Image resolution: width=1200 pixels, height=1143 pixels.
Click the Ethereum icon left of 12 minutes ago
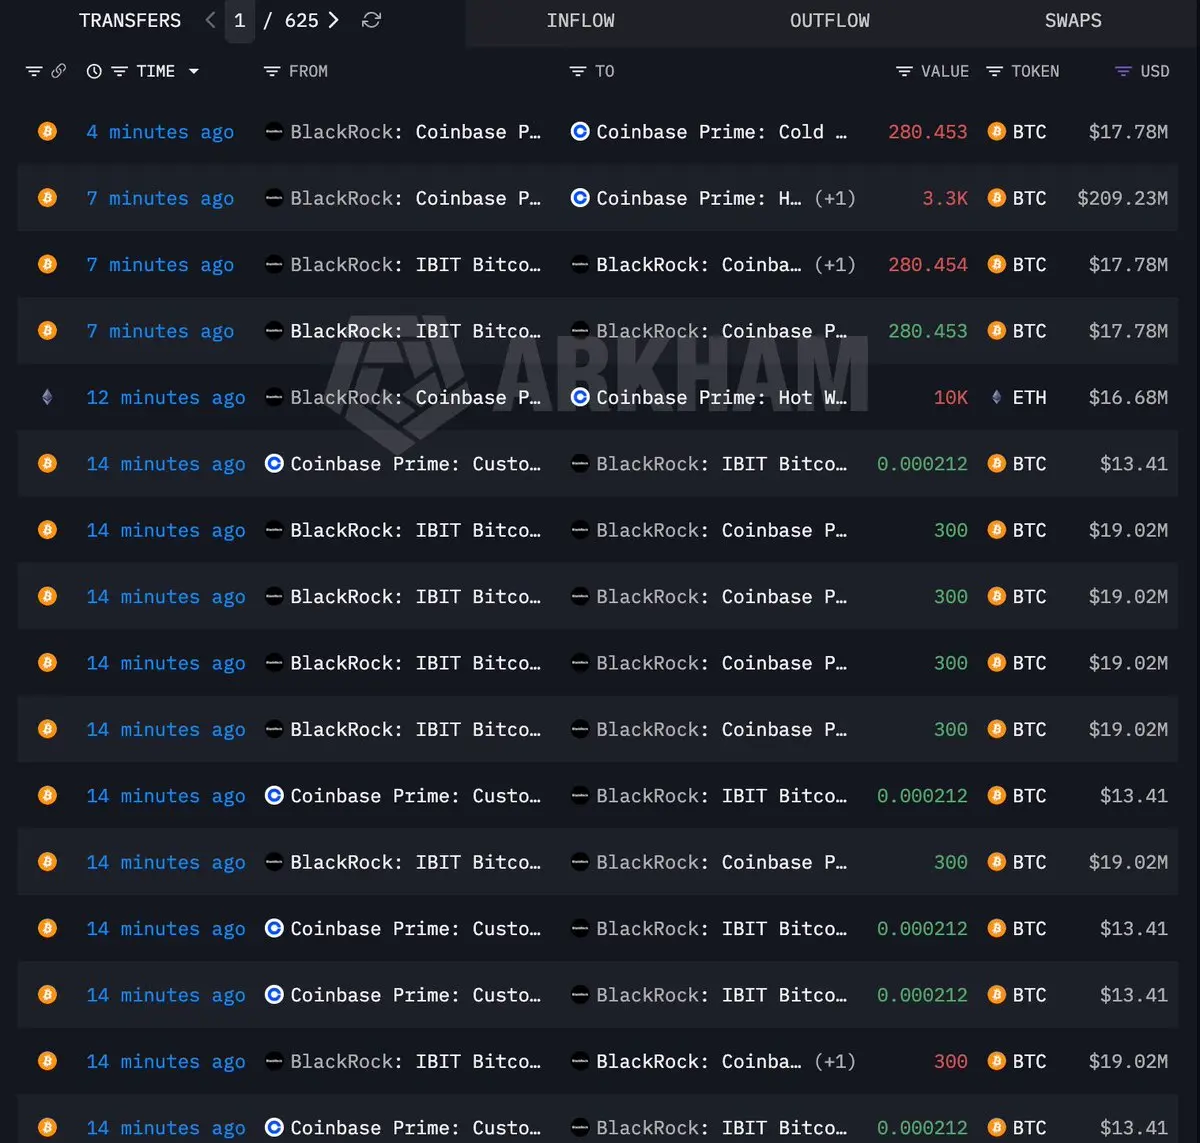tap(47, 397)
